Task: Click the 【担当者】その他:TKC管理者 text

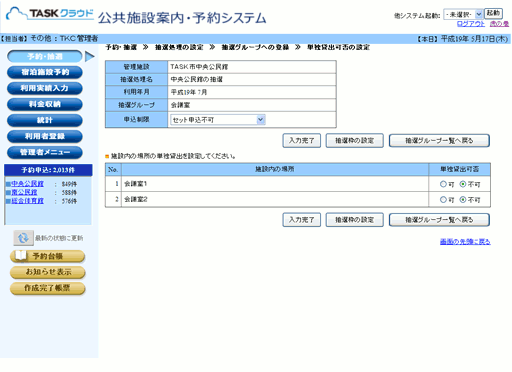Action: pyautogui.click(x=49, y=39)
